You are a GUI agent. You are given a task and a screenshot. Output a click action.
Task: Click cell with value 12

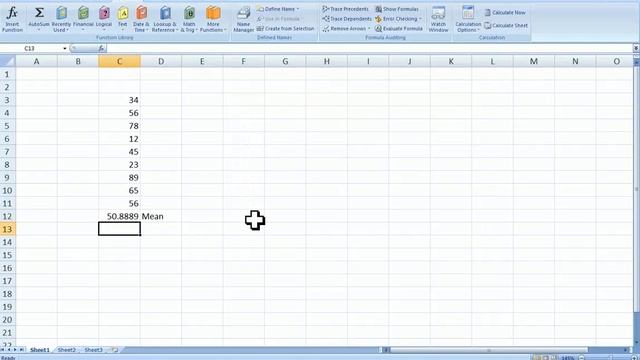(119, 139)
